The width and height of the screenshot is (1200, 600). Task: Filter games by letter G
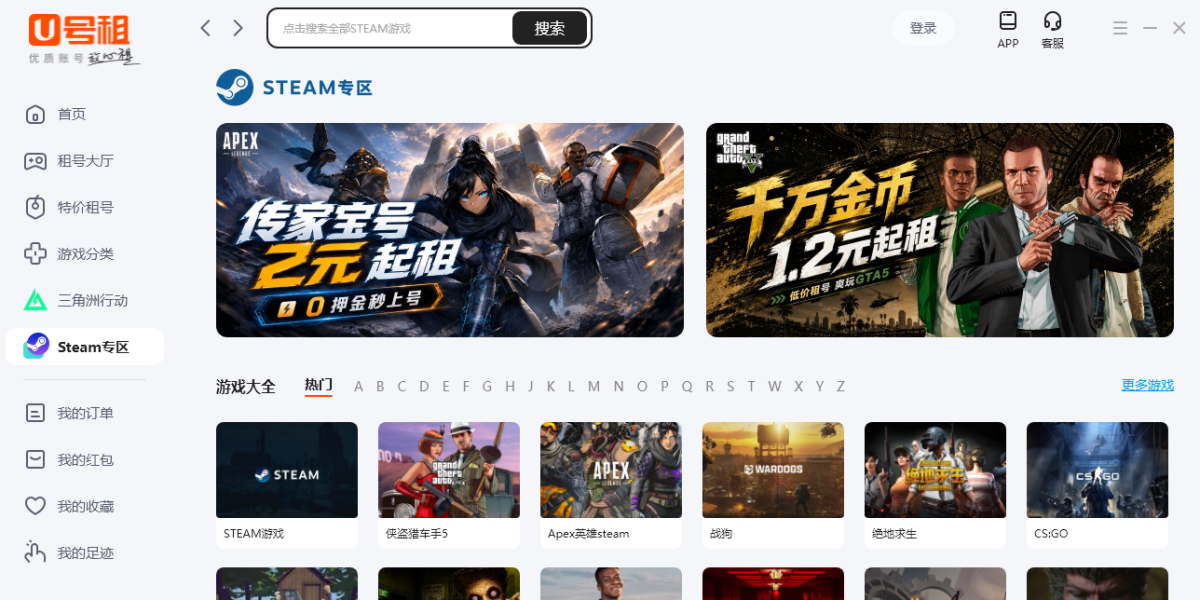coord(487,386)
